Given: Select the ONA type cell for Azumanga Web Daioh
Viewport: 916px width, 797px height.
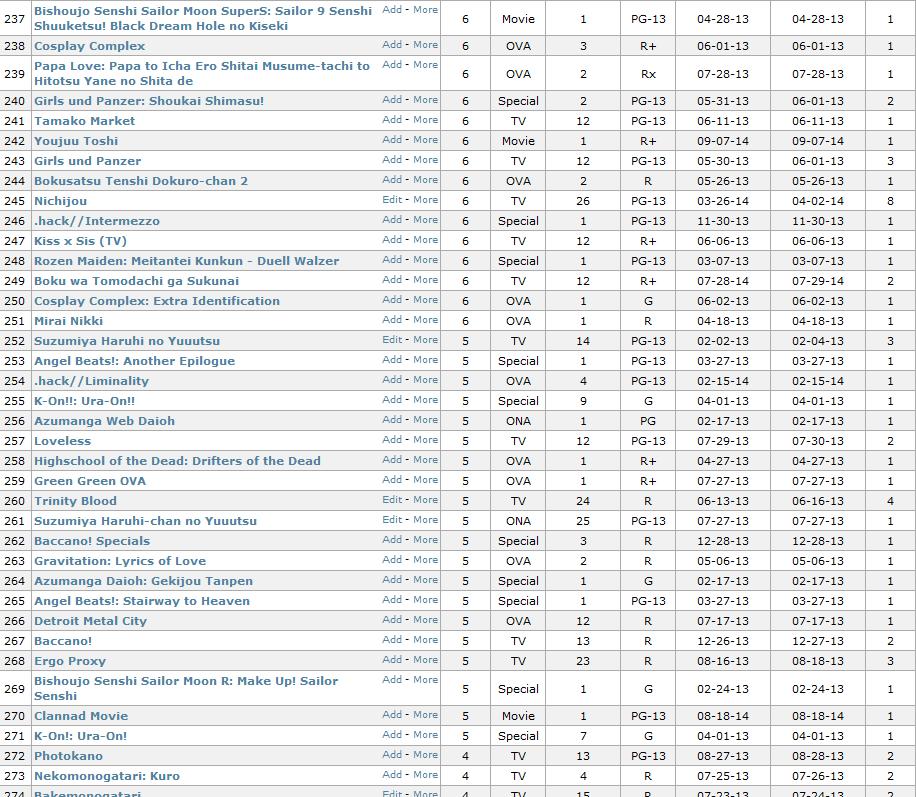Looking at the screenshot, I should pyautogui.click(x=518, y=421).
